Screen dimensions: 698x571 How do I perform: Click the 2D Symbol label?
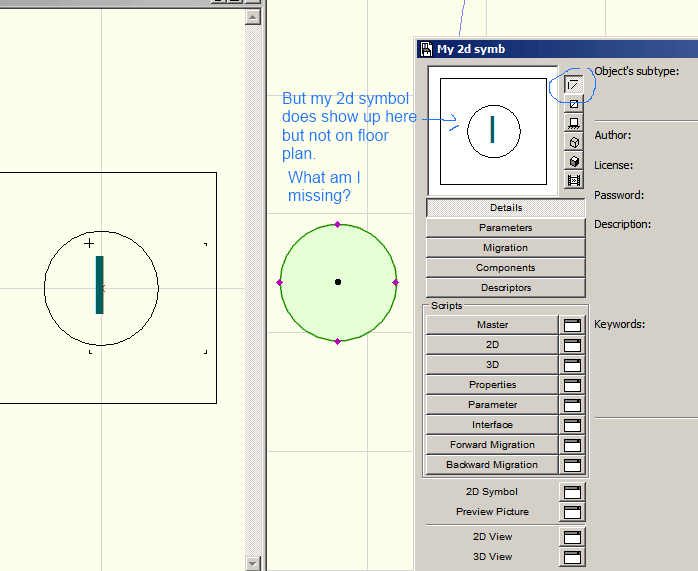[492, 492]
